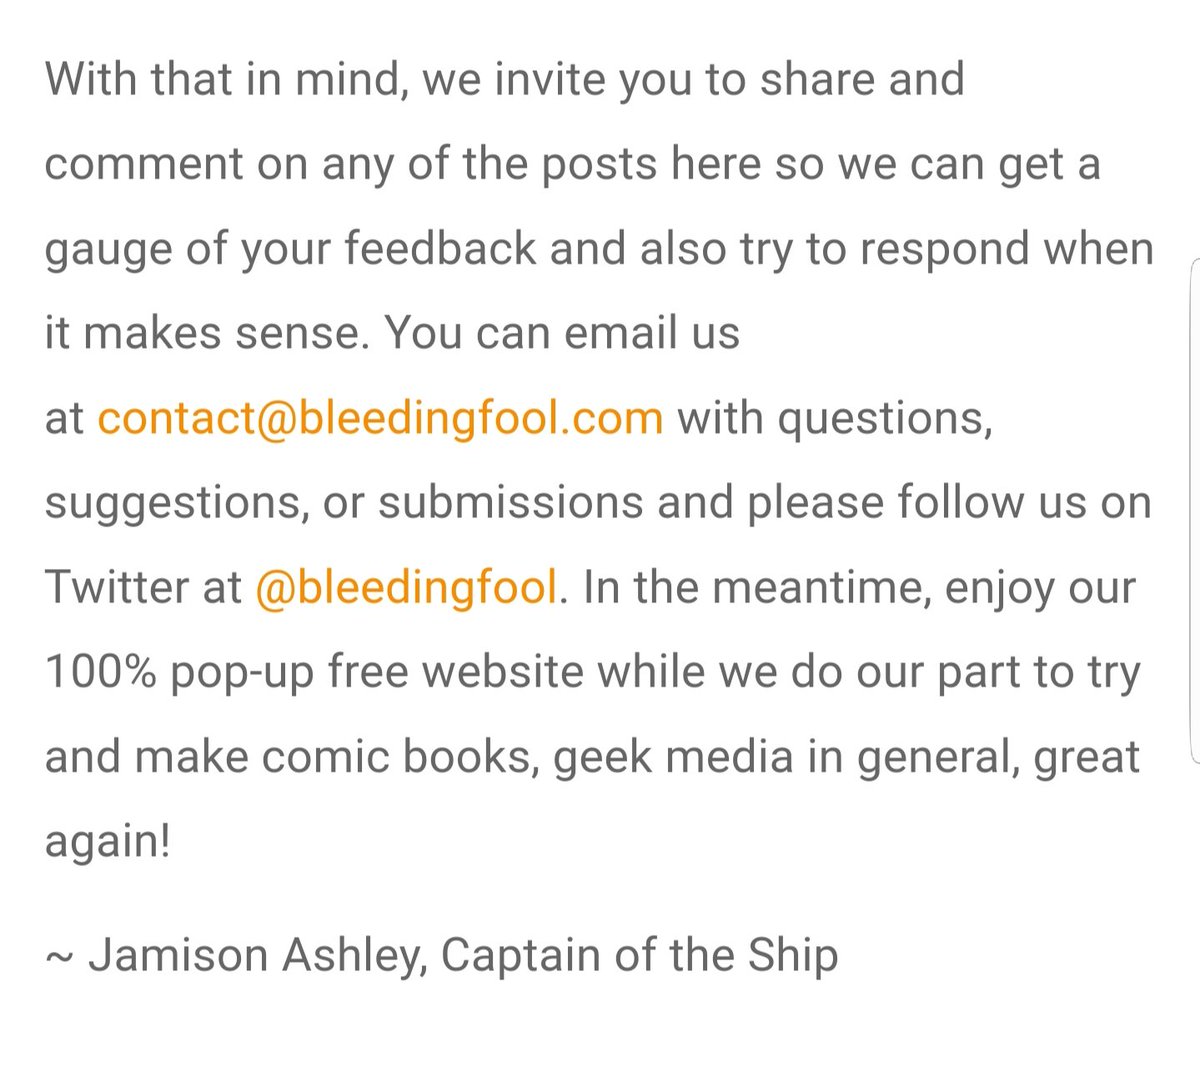The height and width of the screenshot is (1067, 1200).
Task: Click the phrase 'You can email us'
Action: point(562,333)
